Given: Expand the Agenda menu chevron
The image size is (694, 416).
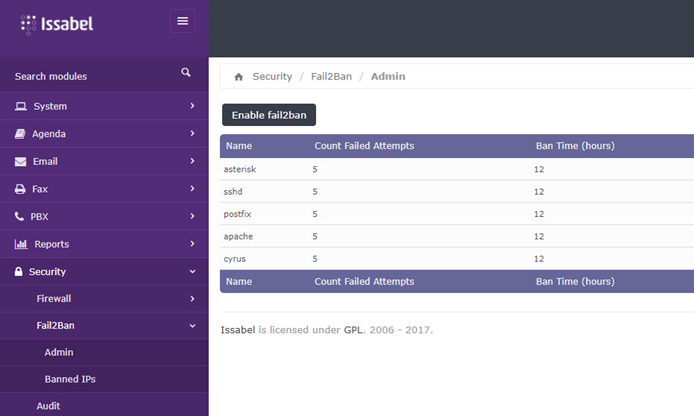Looking at the screenshot, I should (x=192, y=133).
